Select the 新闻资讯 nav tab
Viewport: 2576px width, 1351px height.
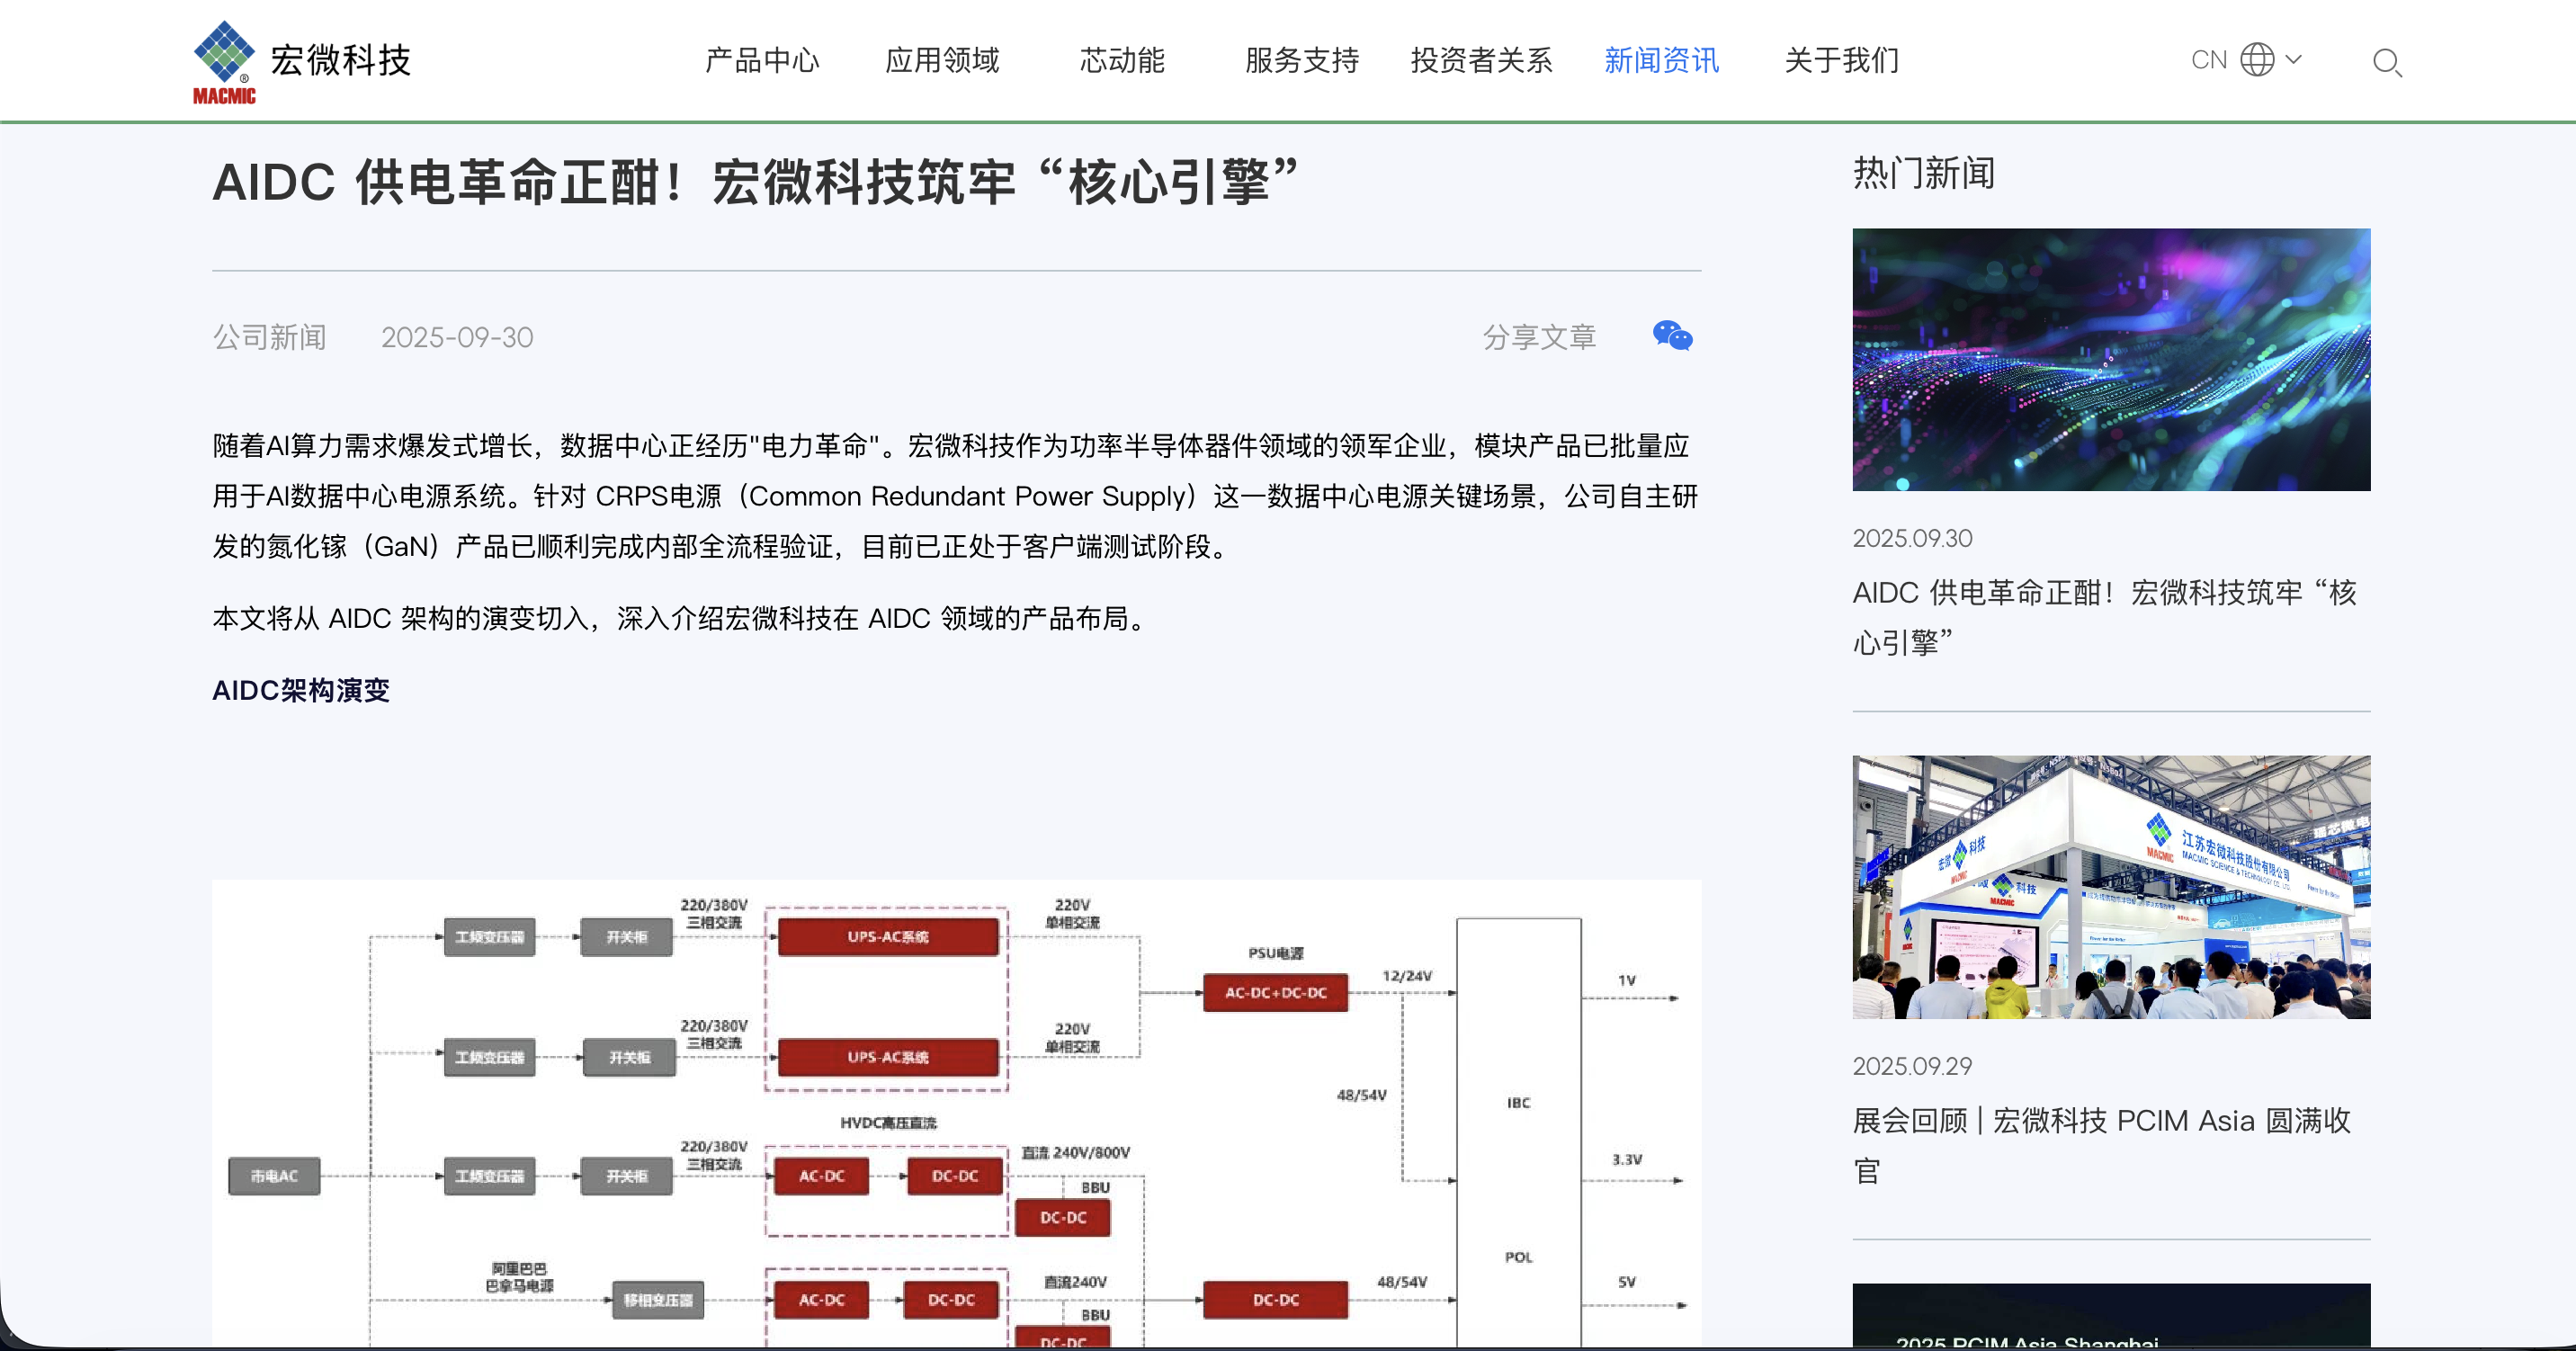1661,60
